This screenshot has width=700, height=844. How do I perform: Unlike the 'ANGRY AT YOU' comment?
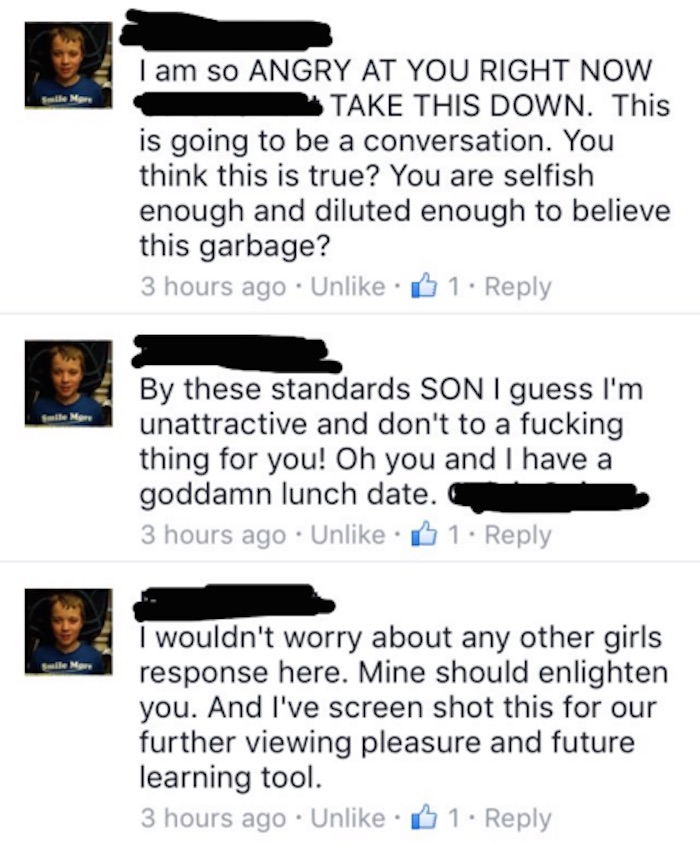click(x=348, y=286)
